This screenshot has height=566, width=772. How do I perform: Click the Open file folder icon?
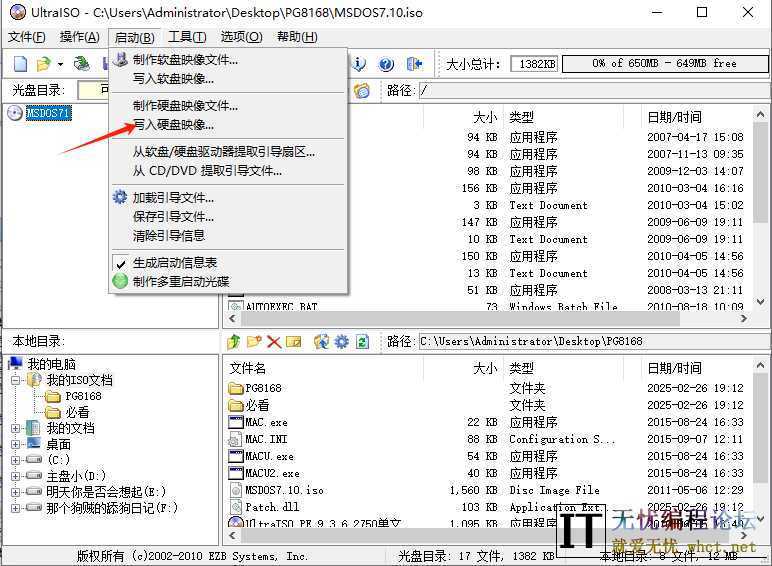pyautogui.click(x=43, y=64)
